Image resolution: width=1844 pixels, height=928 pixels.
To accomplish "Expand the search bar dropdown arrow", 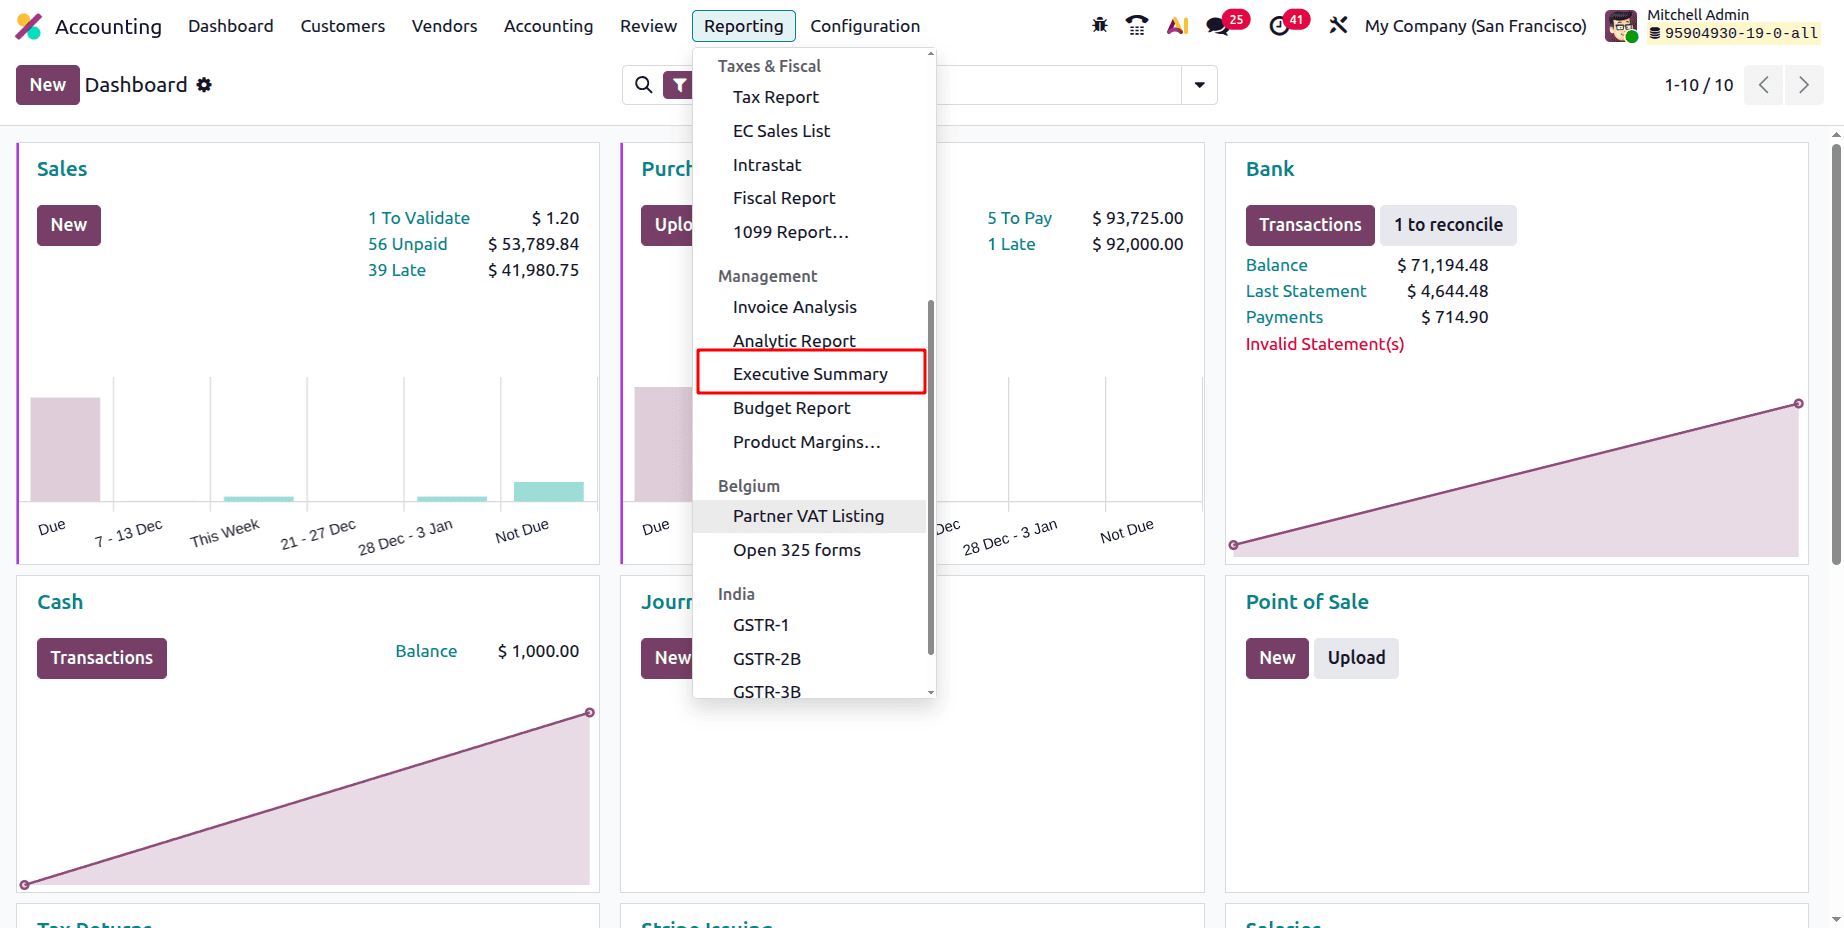I will (1198, 85).
